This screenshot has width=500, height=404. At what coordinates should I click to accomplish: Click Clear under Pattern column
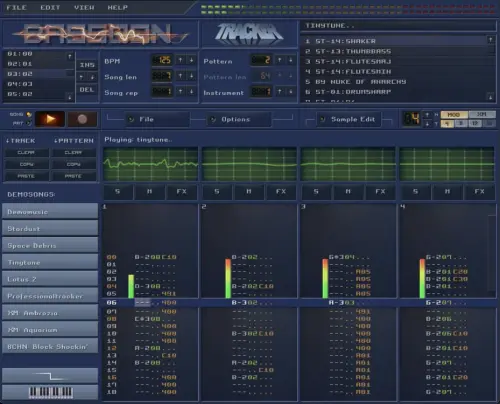click(x=73, y=153)
